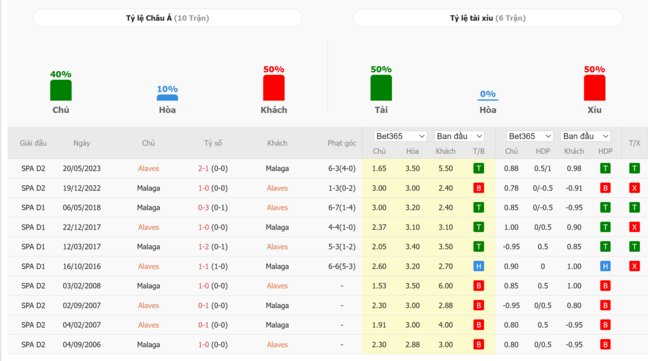The width and height of the screenshot is (650, 361).
Task: Click blue H HDP badge in 16/10/2016 row
Action: coord(605,266)
